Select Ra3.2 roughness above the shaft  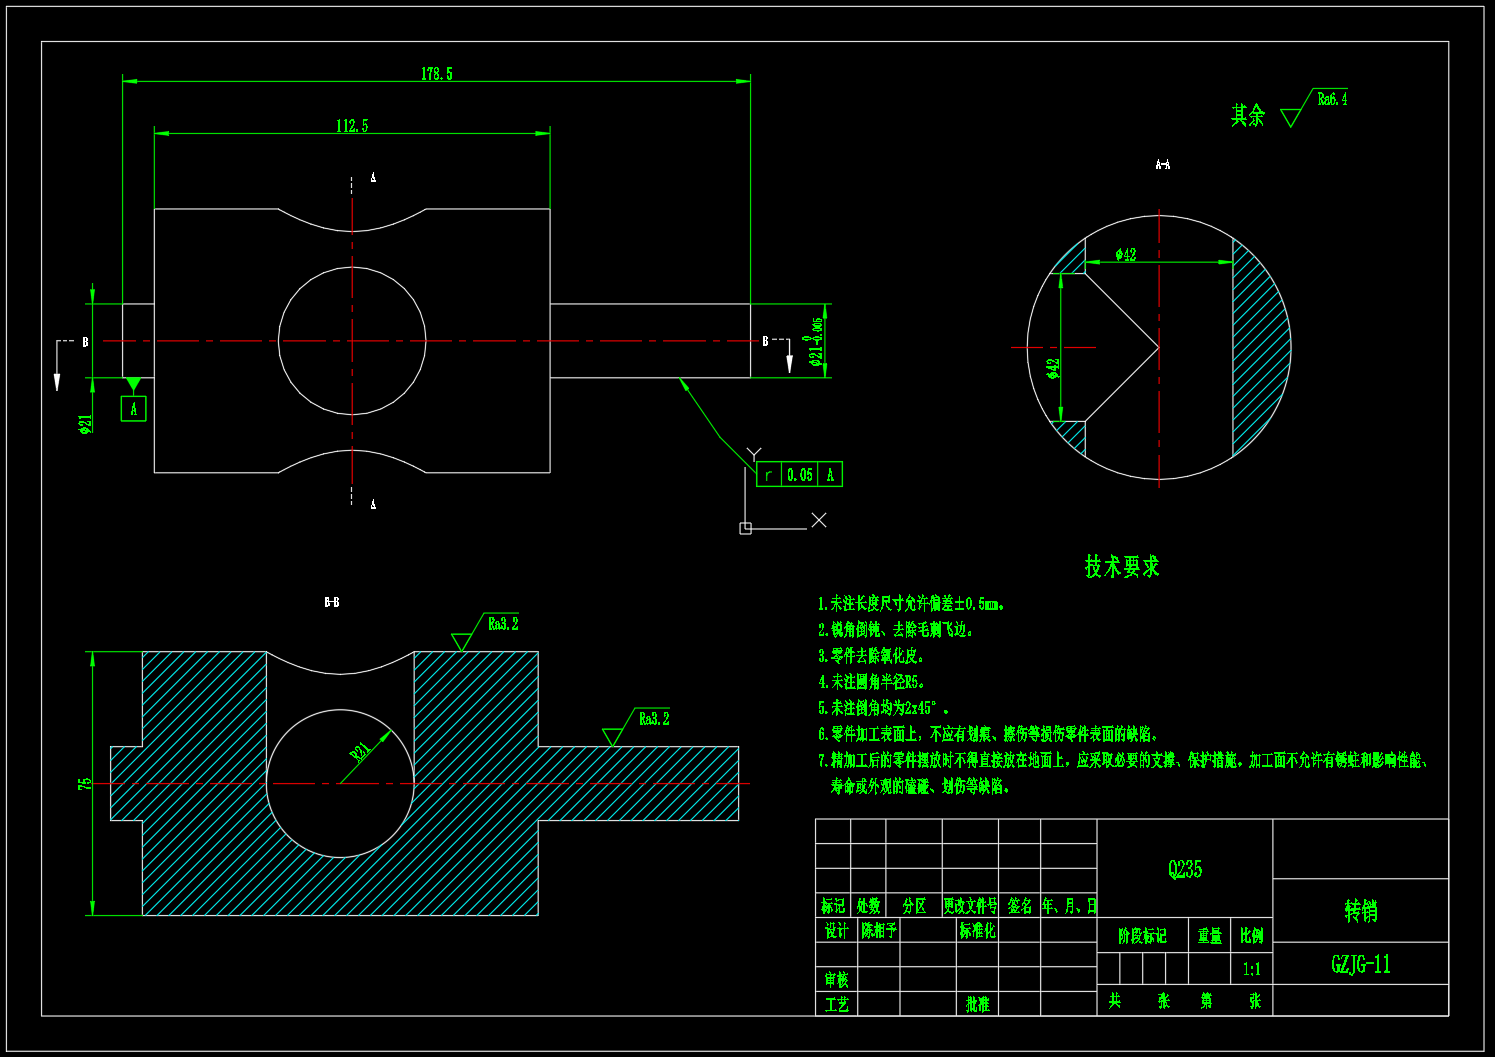654,719
